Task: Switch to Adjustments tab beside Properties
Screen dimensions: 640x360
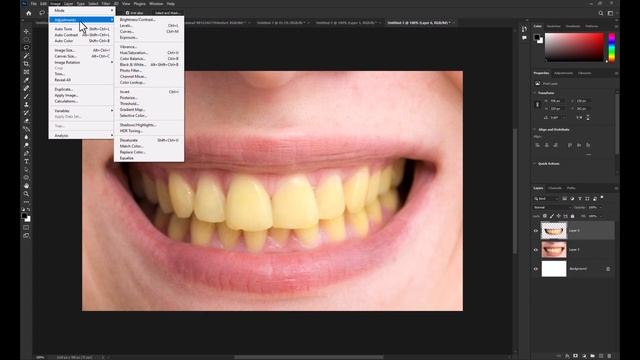Action: [563, 73]
